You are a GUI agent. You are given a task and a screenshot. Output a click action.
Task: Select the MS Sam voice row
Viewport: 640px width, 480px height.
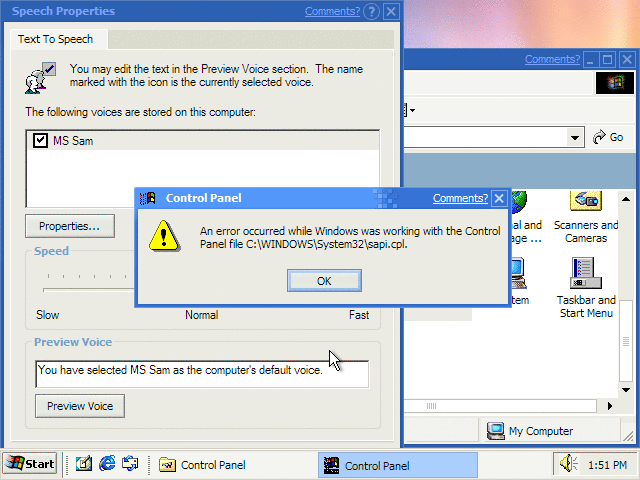click(203, 141)
